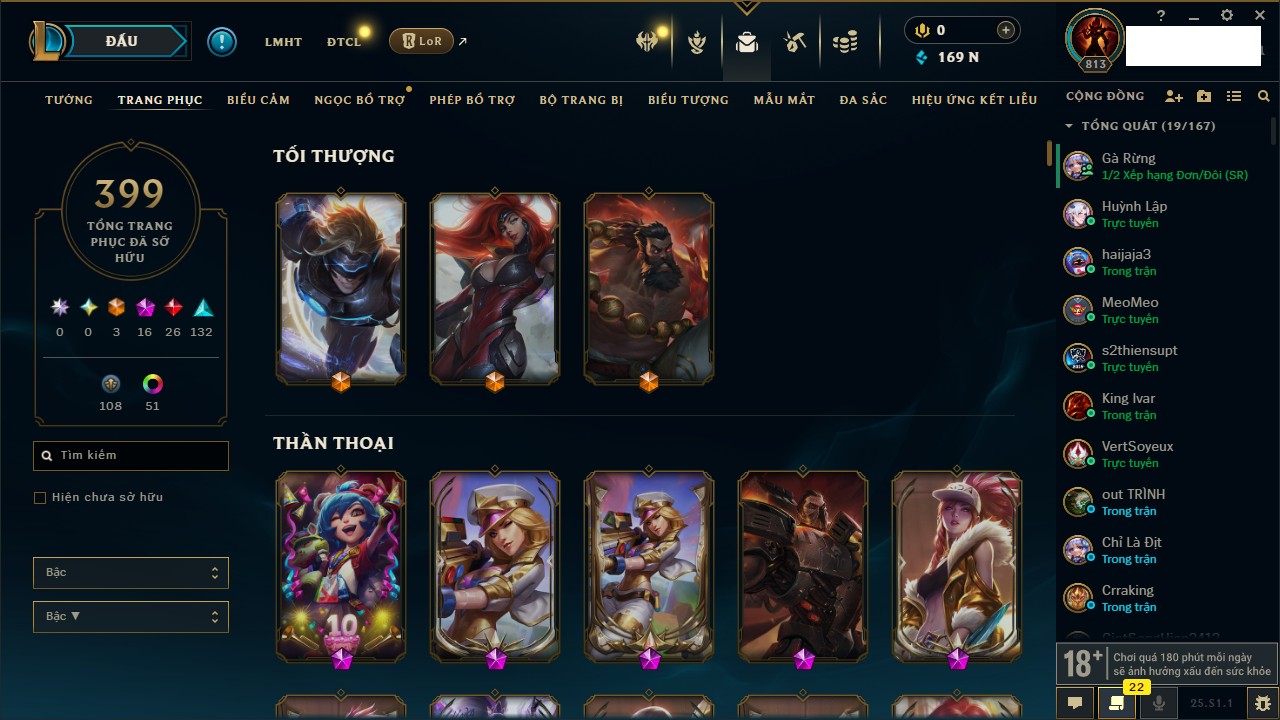This screenshot has width=1280, height=720.
Task: Open the first 'Bậc' dropdown
Action: coord(131,573)
